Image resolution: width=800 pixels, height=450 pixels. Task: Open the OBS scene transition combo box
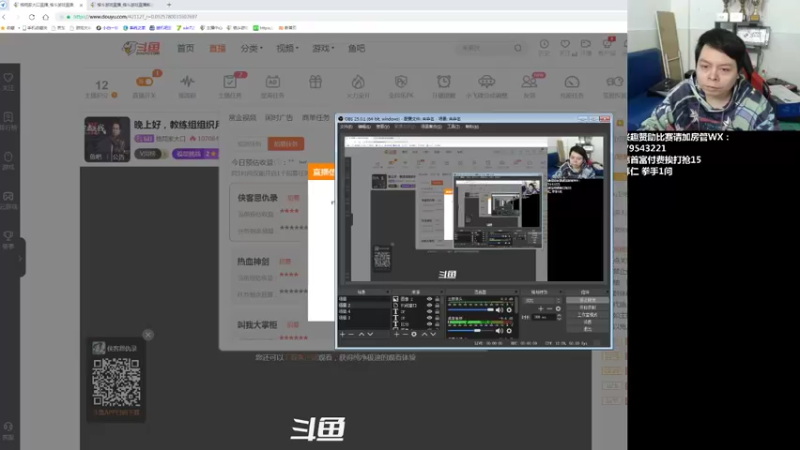(542, 301)
